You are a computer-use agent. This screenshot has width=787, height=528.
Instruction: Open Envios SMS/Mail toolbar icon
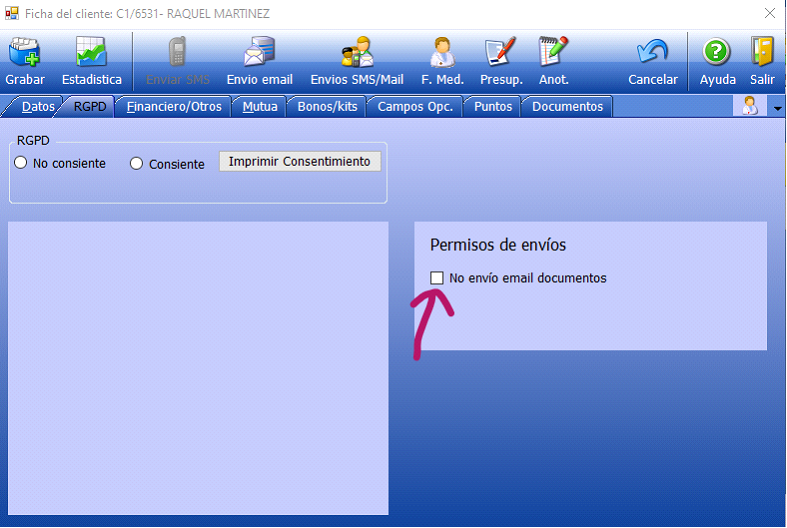point(357,52)
